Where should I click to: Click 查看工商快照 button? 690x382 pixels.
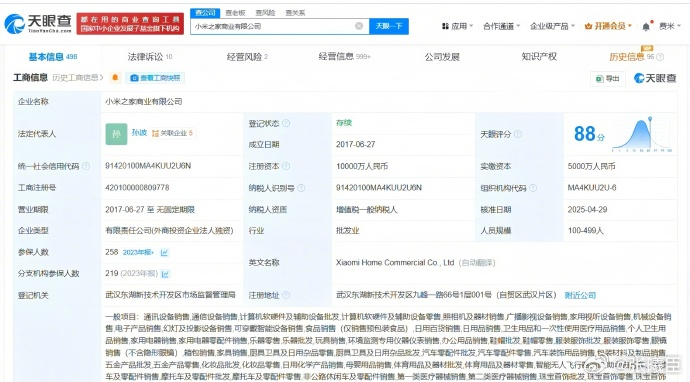click(x=155, y=78)
